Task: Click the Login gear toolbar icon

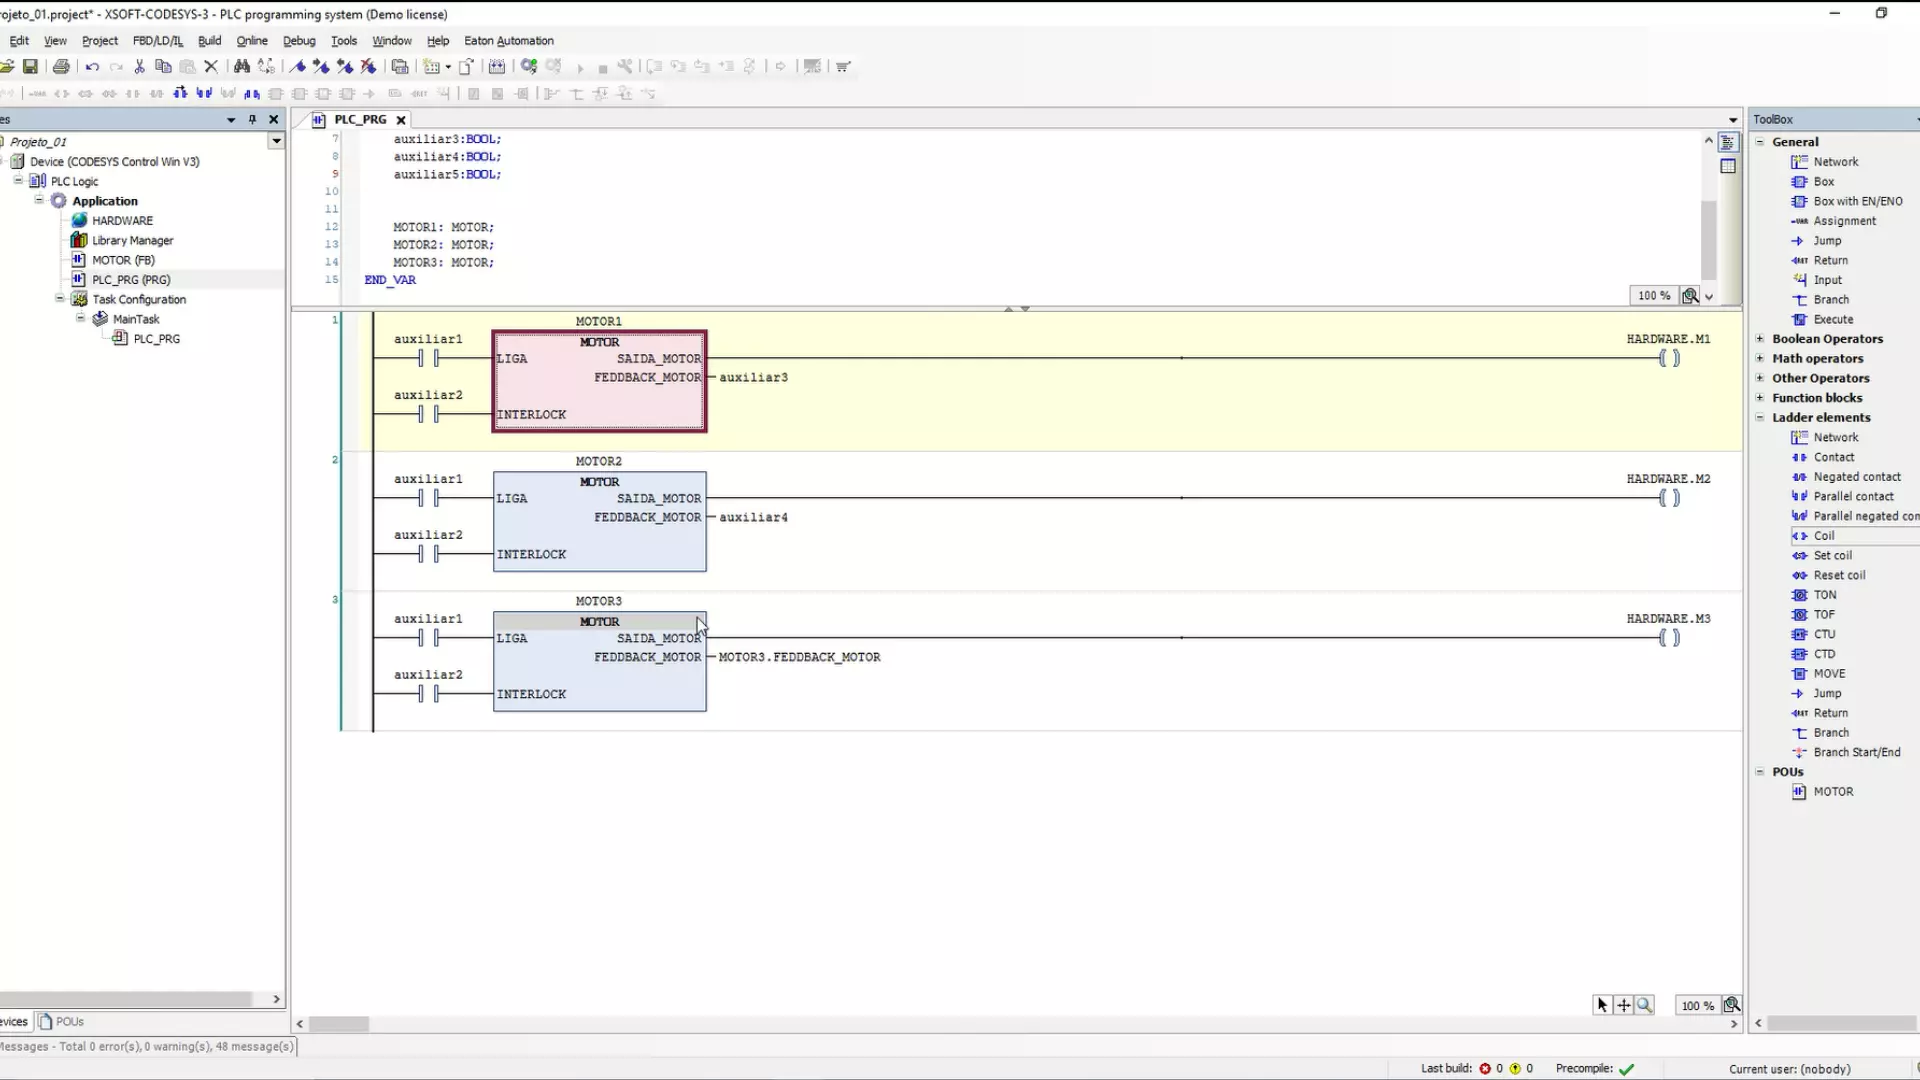Action: click(x=529, y=67)
